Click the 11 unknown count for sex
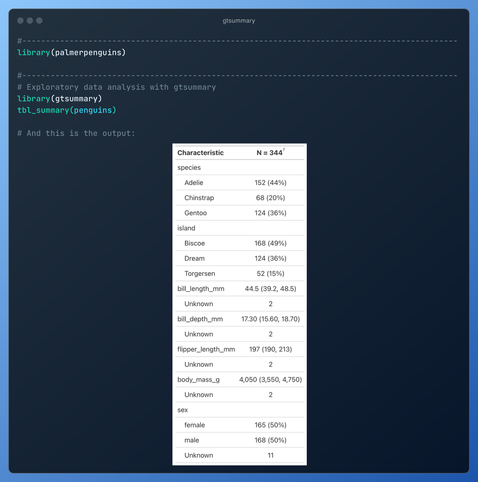The width and height of the screenshot is (478, 482). point(271,455)
